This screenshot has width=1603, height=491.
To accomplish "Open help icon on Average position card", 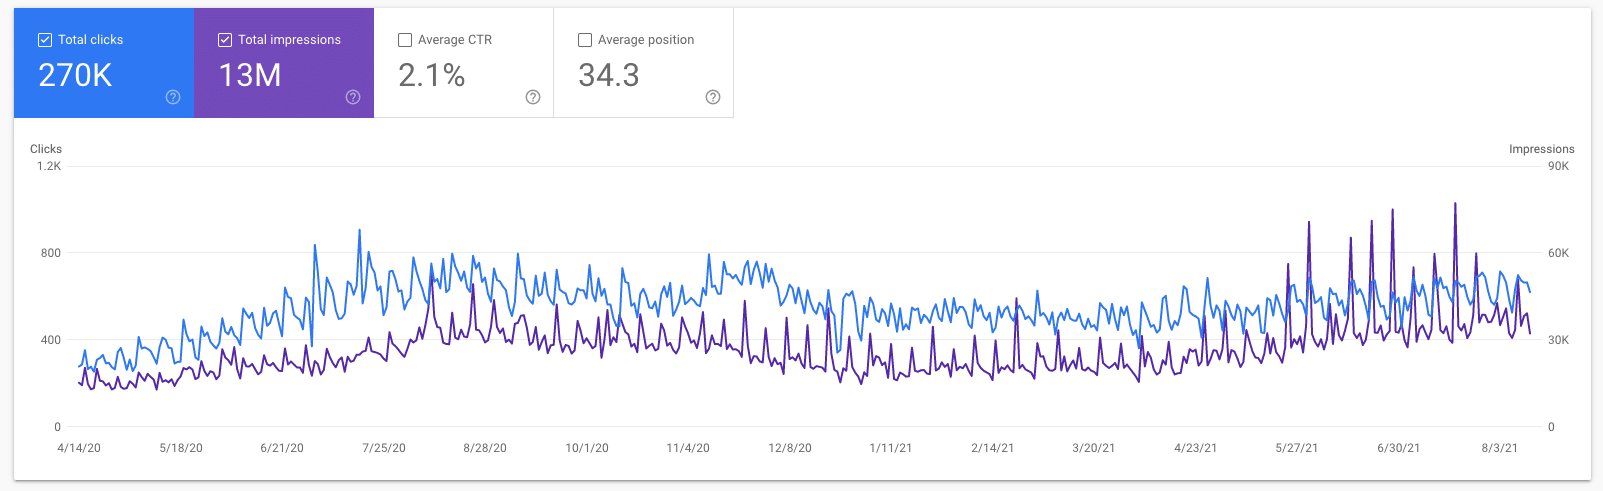I will (x=713, y=97).
